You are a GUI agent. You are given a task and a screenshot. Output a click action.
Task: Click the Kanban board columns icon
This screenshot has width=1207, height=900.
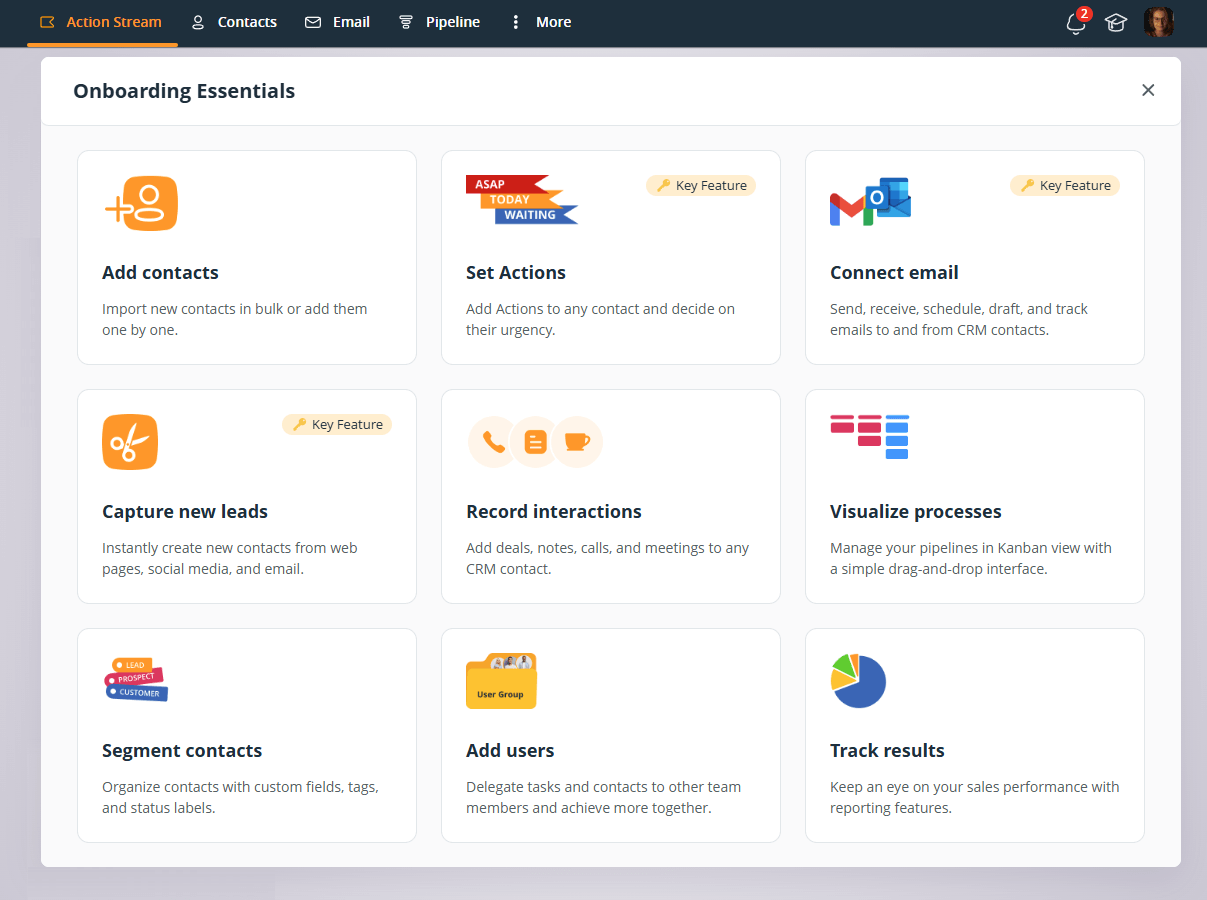(x=869, y=437)
